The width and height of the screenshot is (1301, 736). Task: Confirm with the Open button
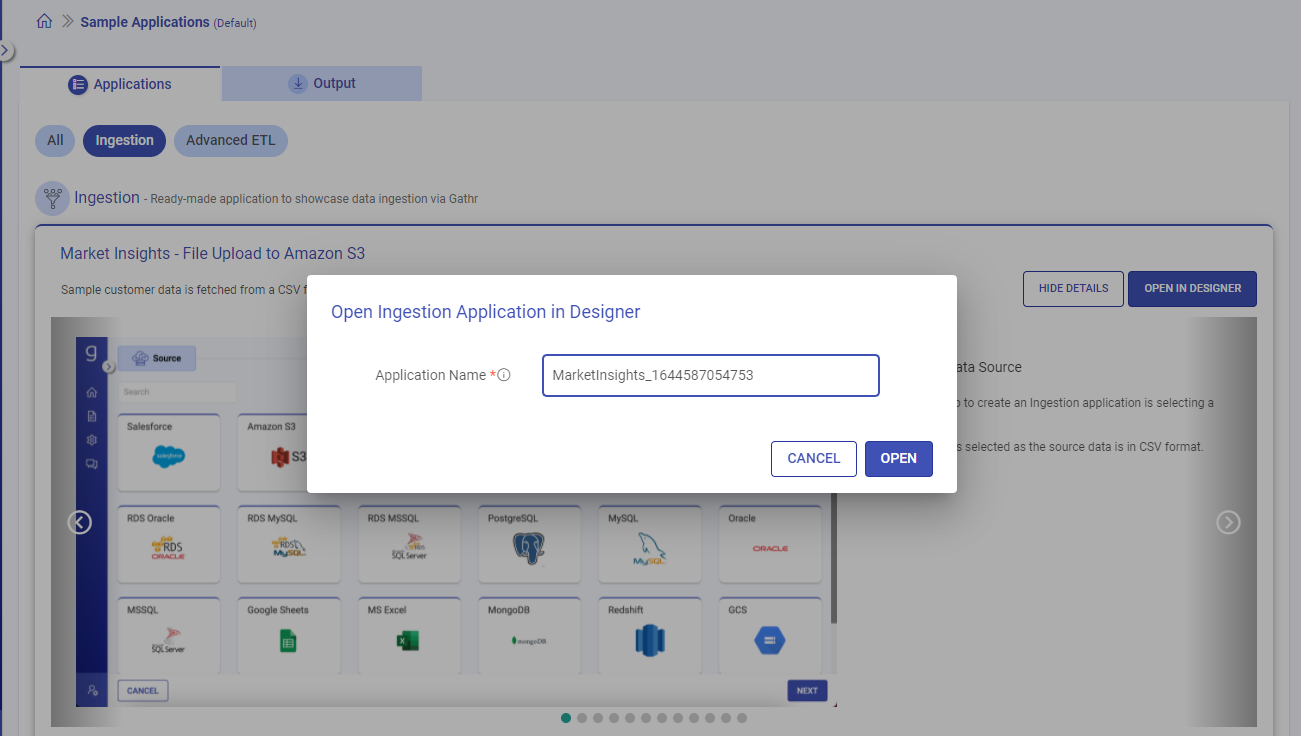[x=898, y=458]
